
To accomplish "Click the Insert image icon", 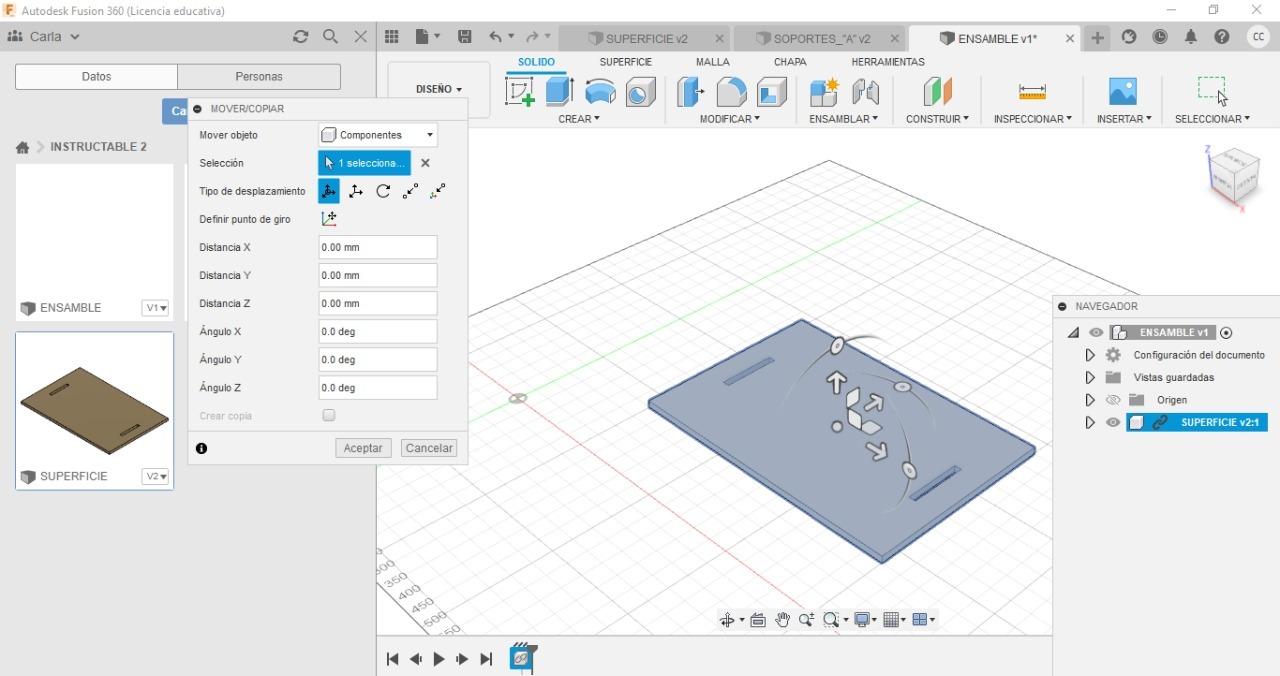I will 1123,92.
